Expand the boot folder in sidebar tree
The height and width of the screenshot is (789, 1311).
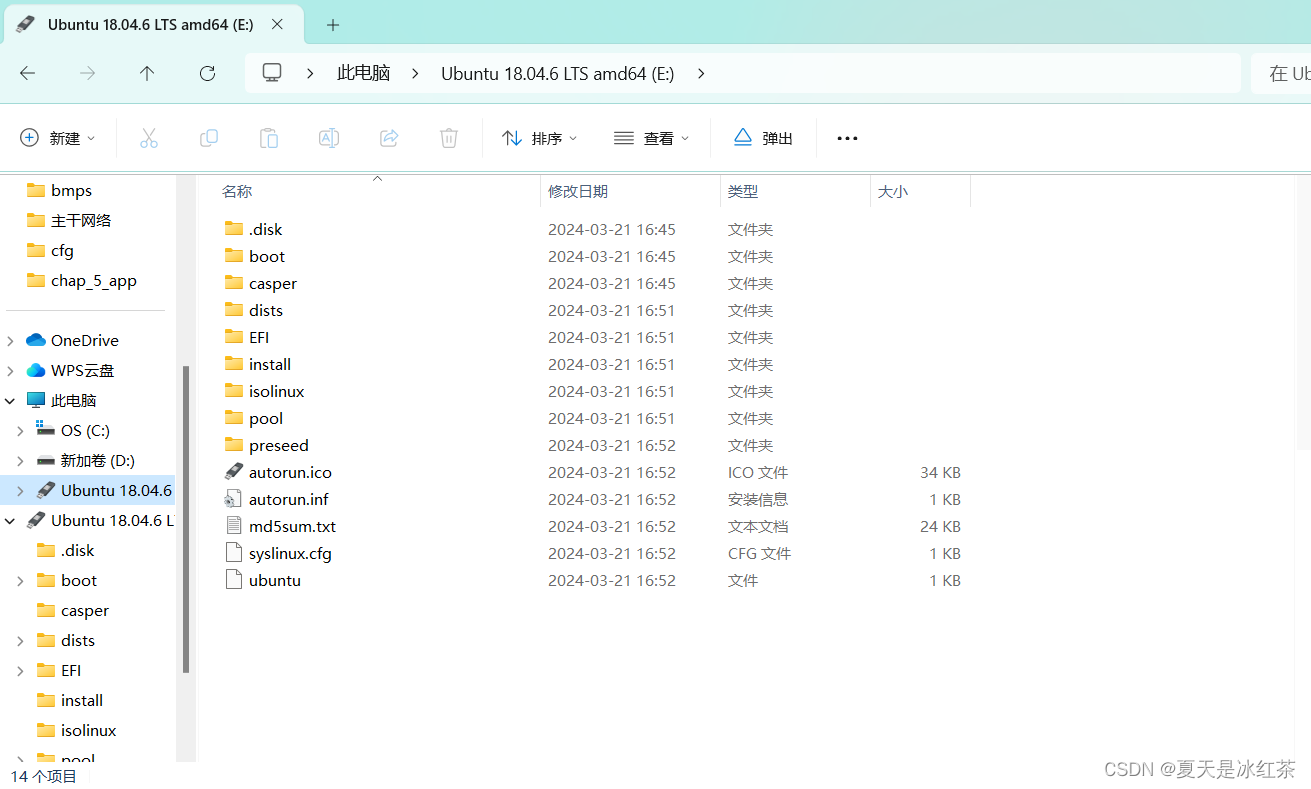(20, 580)
